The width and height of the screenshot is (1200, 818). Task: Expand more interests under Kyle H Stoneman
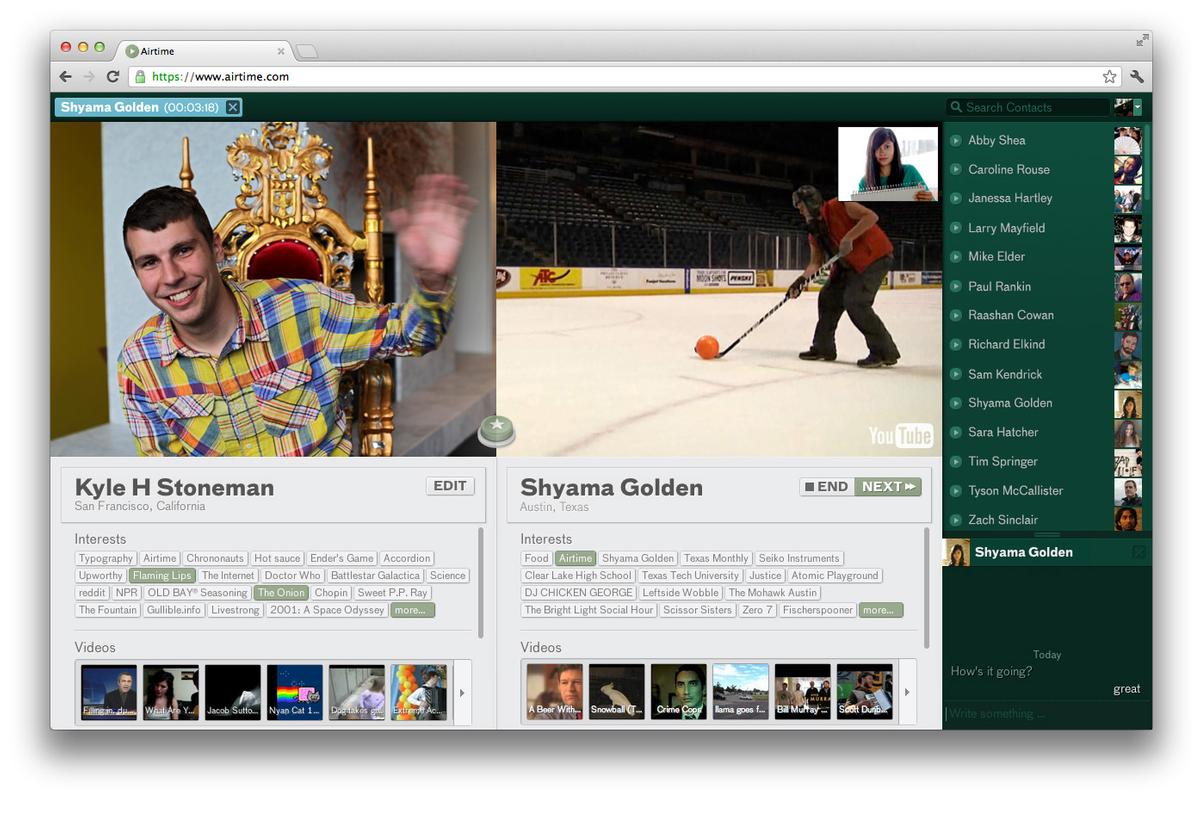tap(412, 610)
